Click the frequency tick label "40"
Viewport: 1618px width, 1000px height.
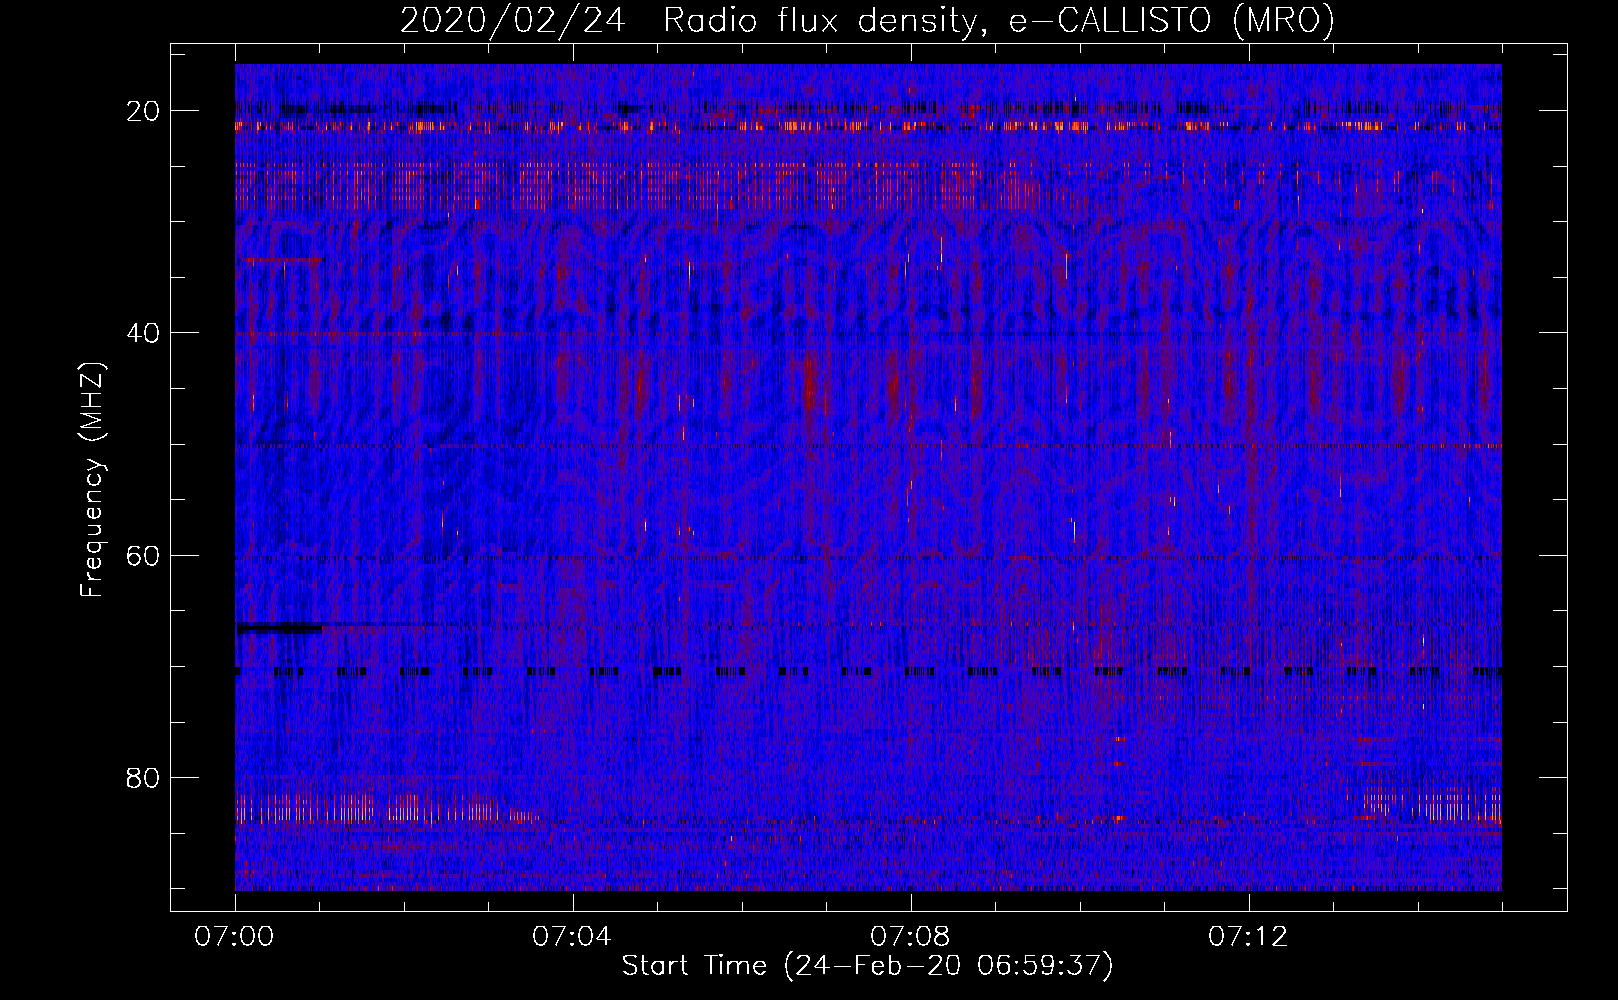[x=143, y=333]
